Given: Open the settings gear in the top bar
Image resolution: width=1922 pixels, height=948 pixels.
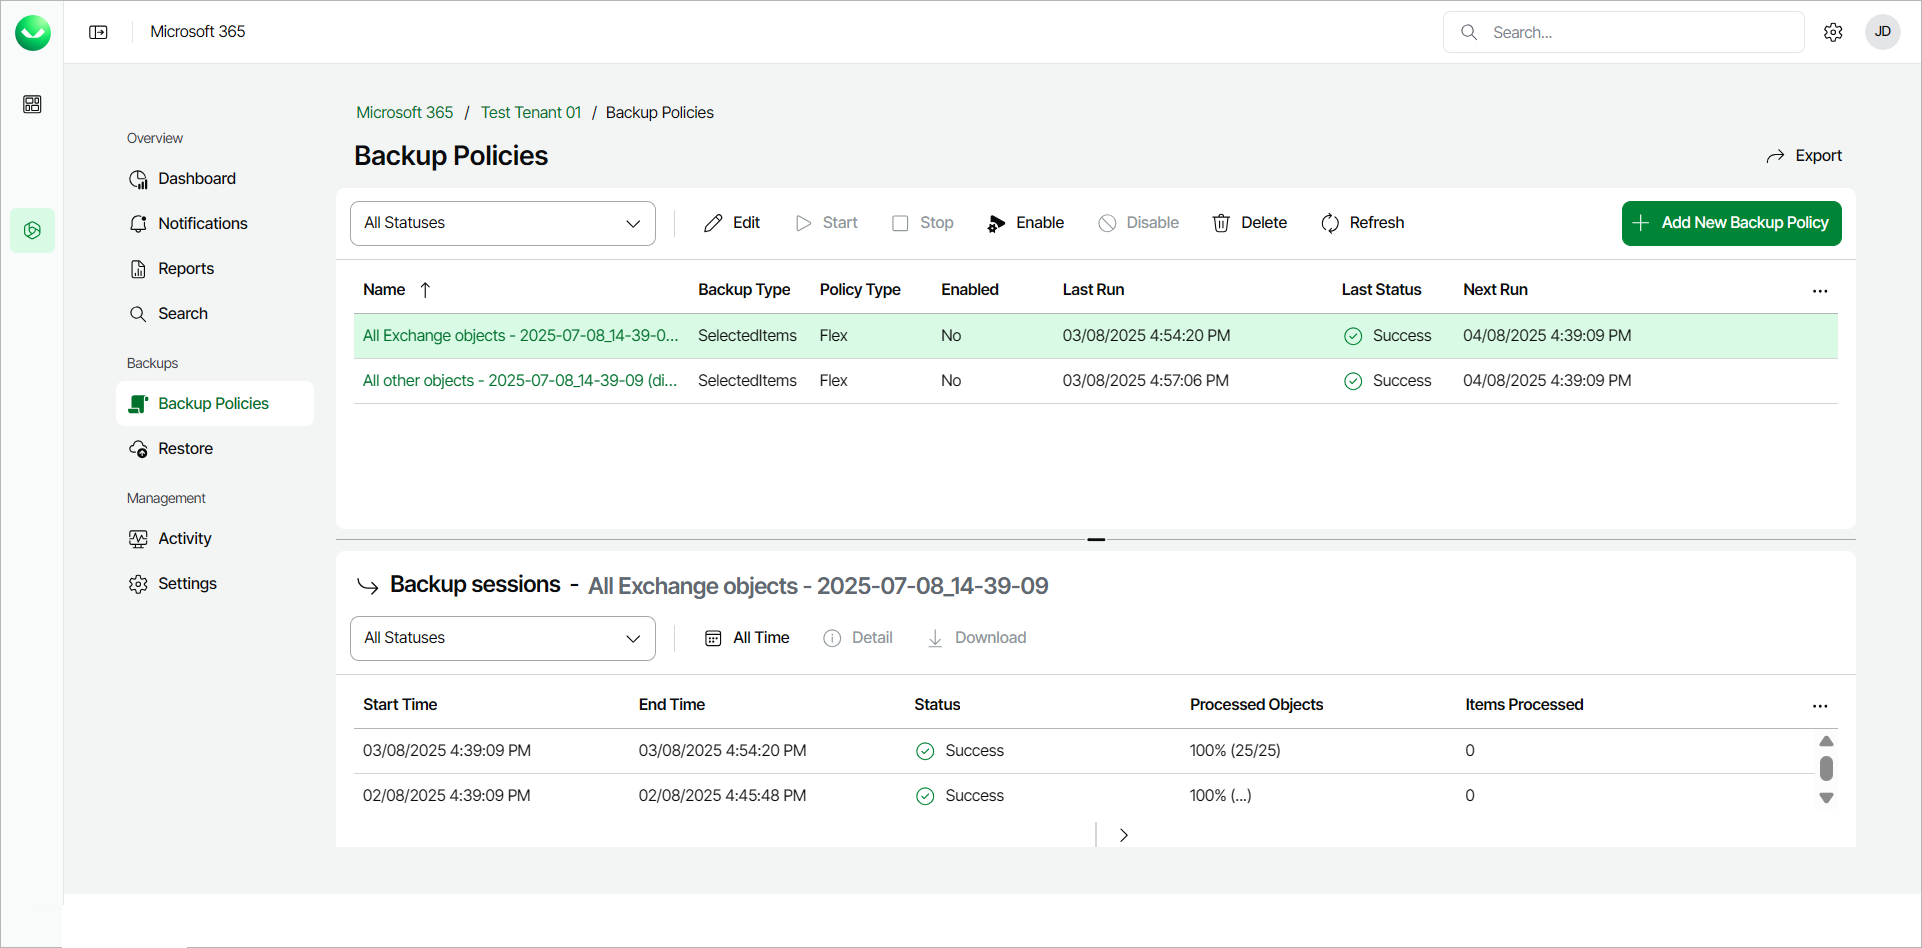Looking at the screenshot, I should 1833,32.
